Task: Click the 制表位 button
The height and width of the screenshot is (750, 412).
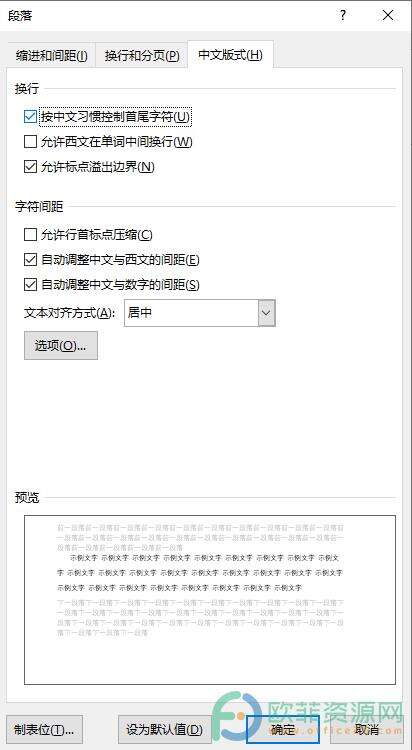Action: pyautogui.click(x=45, y=729)
